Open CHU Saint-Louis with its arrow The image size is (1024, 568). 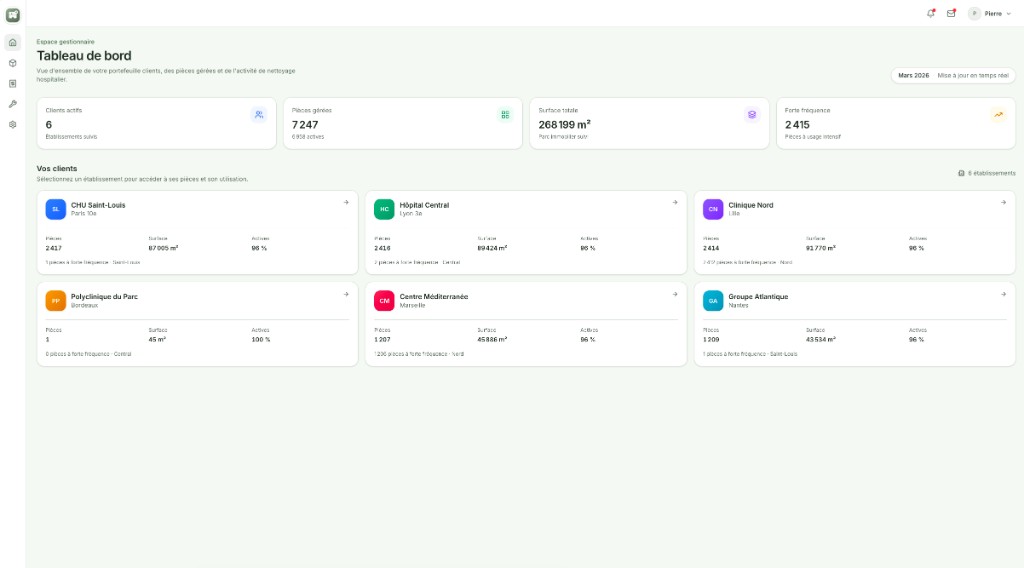346,202
